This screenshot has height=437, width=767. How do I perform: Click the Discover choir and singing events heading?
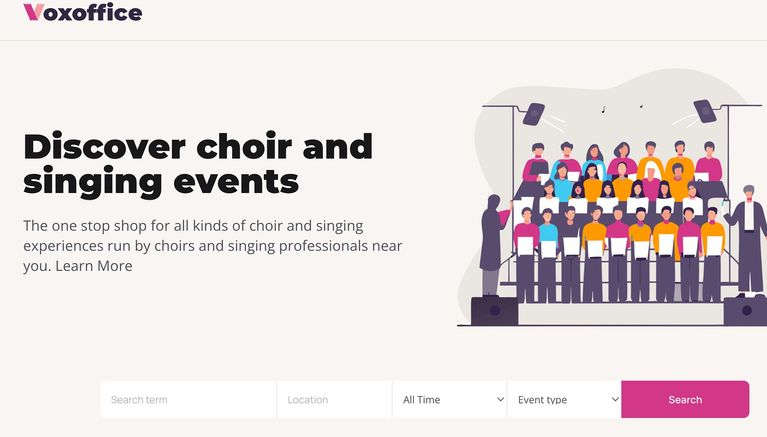(198, 164)
